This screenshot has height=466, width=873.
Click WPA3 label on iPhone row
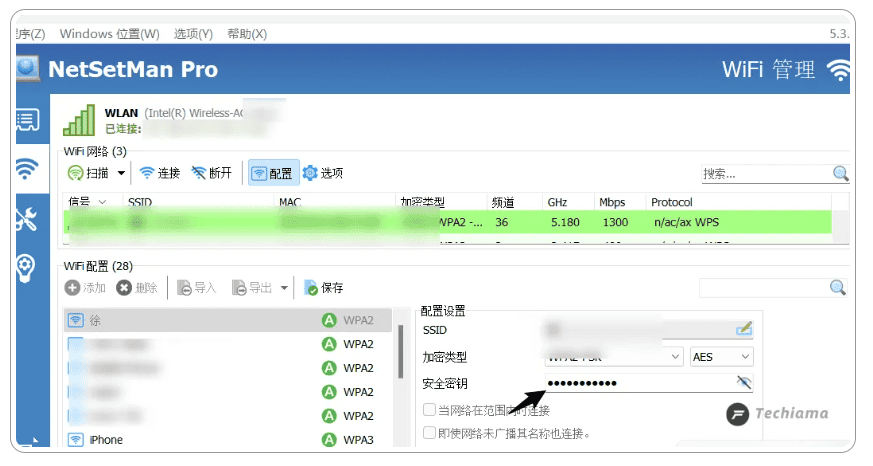pyautogui.click(x=359, y=440)
